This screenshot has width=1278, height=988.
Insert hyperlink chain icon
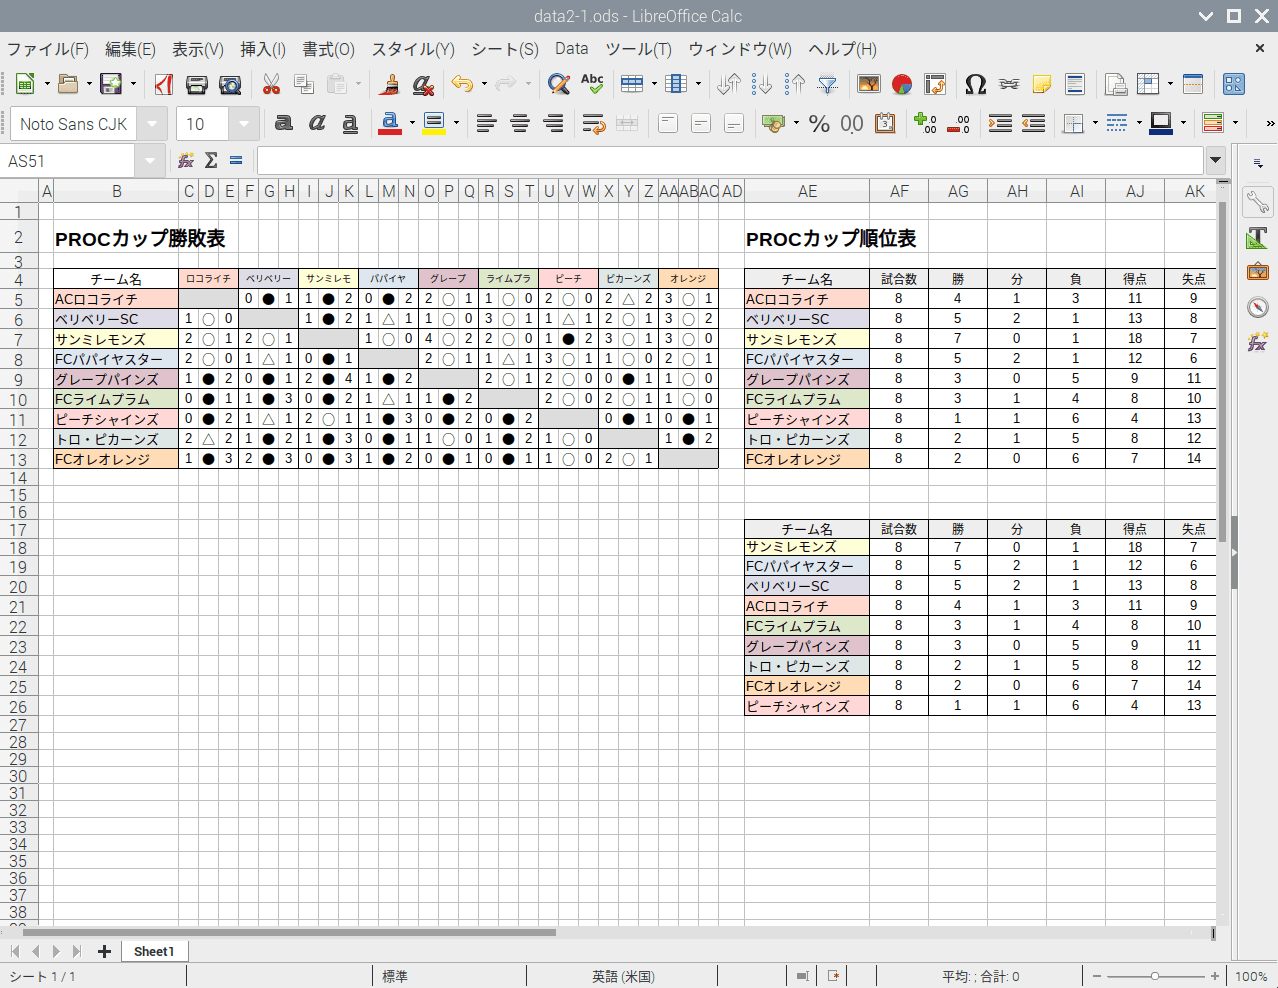[1008, 85]
